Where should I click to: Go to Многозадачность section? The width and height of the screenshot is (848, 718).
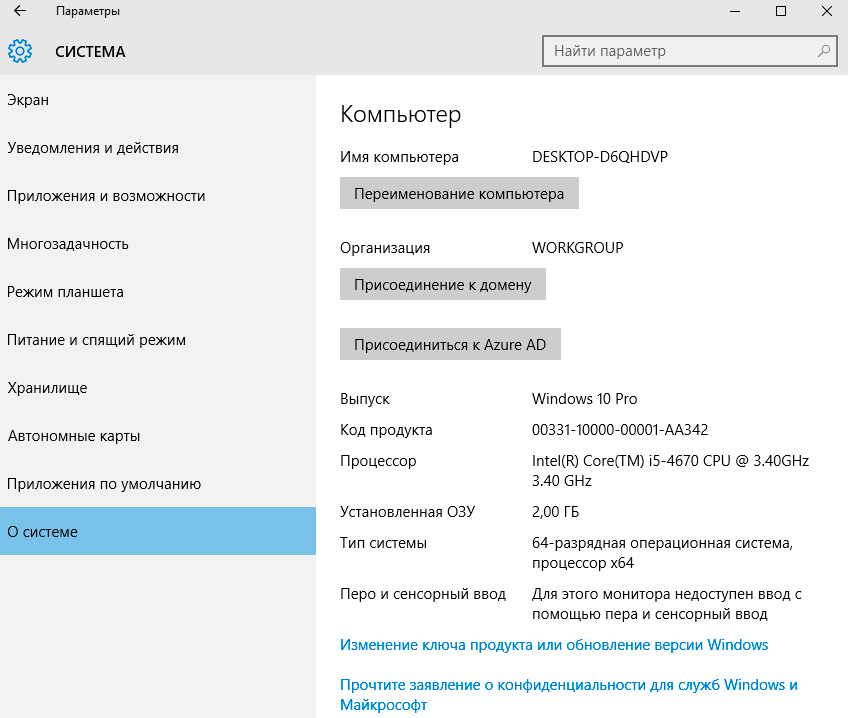[68, 244]
